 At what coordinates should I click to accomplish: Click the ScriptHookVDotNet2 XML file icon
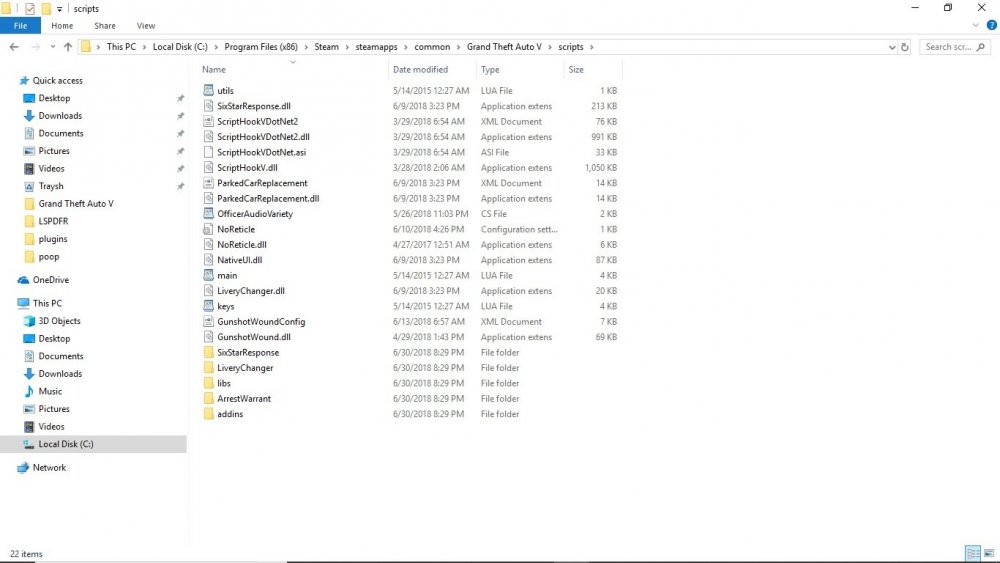[x=208, y=121]
